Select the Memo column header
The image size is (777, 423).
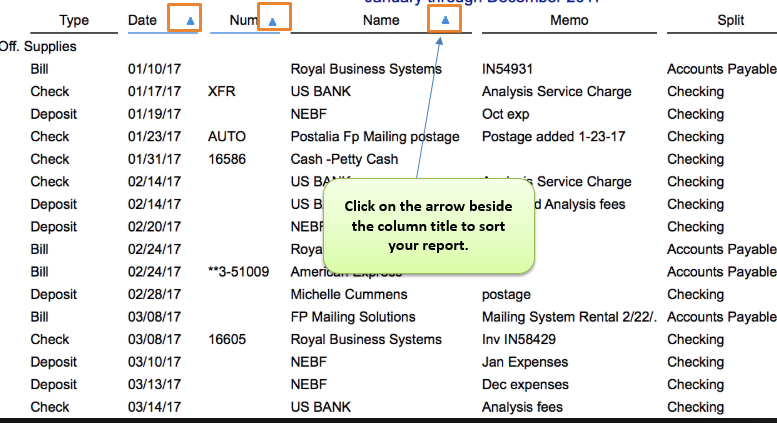569,20
